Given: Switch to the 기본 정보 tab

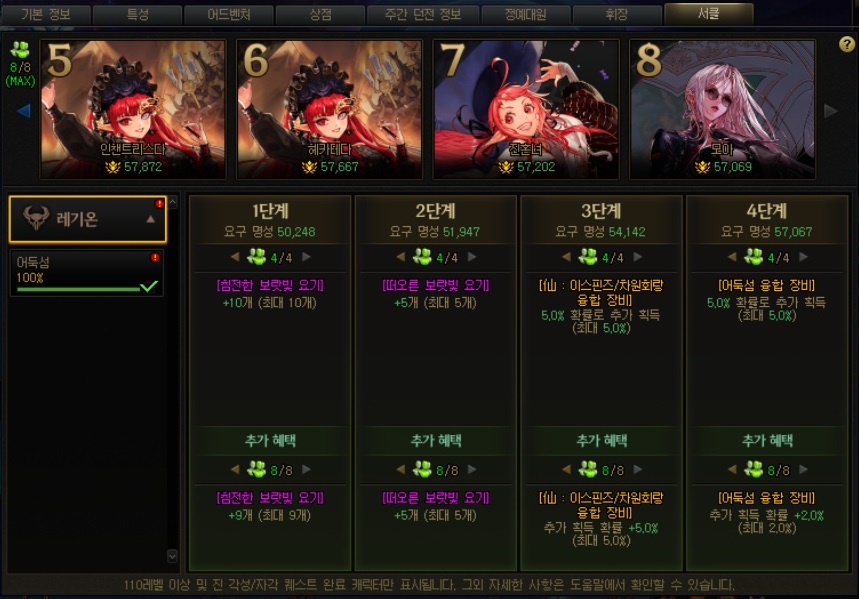Looking at the screenshot, I should pos(45,14).
